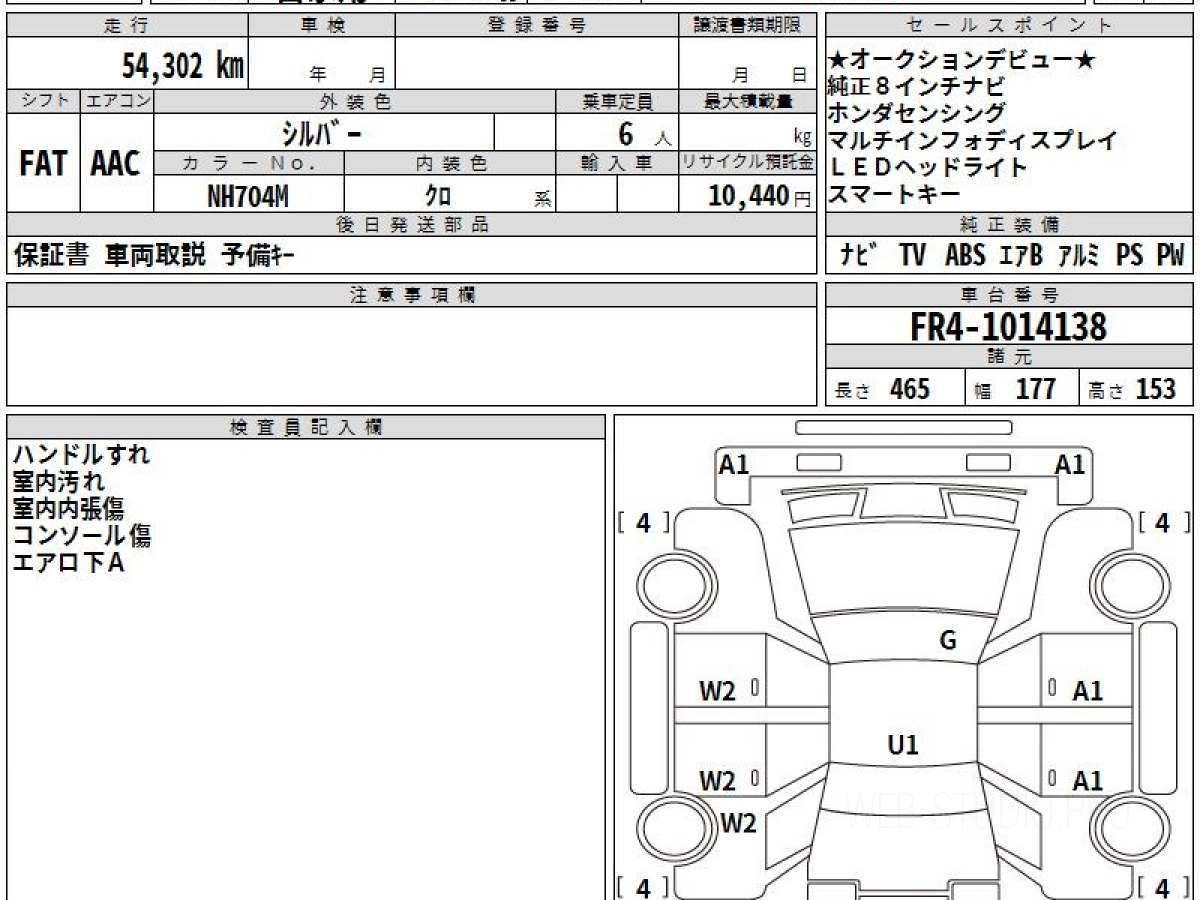Viewport: 1200px width, 900px height.
Task: Click the ハンドルすれ inspector note
Action: click(x=81, y=454)
